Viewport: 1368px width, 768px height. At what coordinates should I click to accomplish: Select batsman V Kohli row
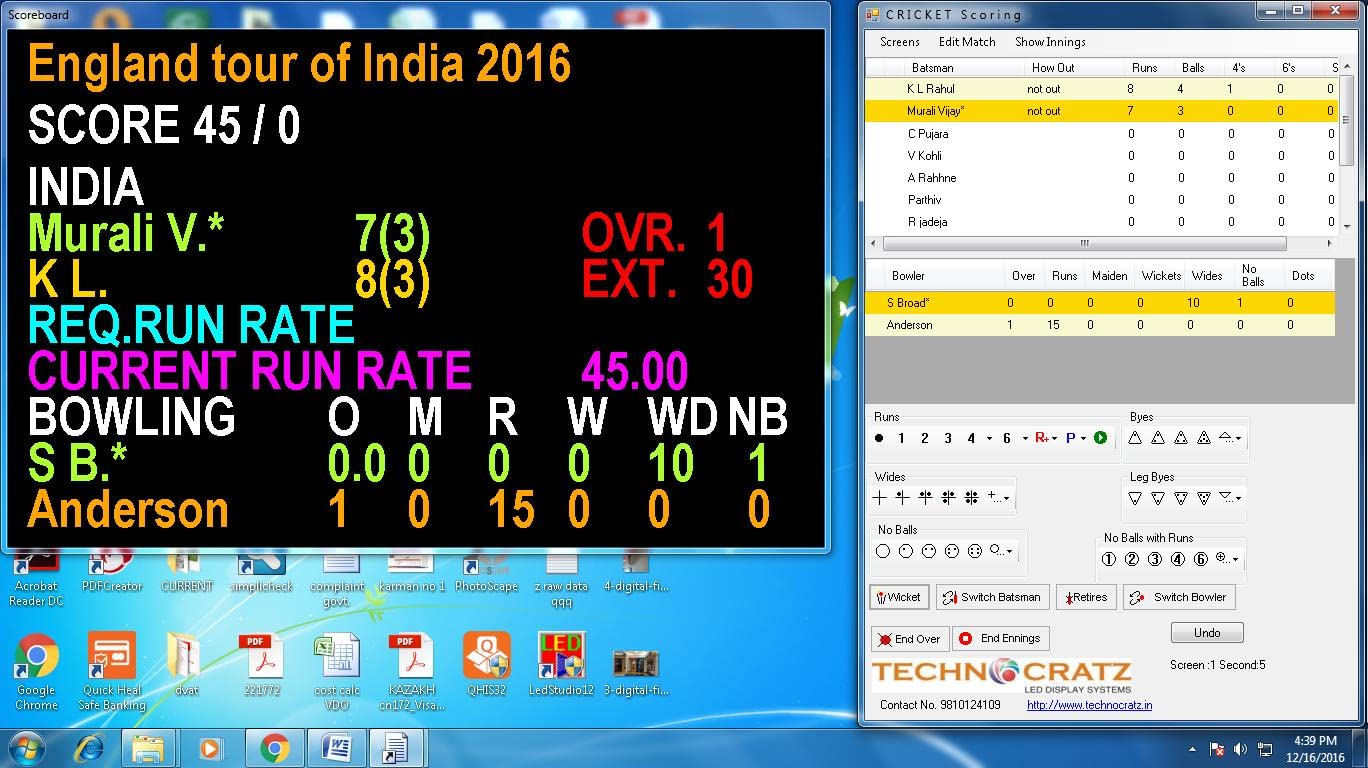tap(1101, 155)
